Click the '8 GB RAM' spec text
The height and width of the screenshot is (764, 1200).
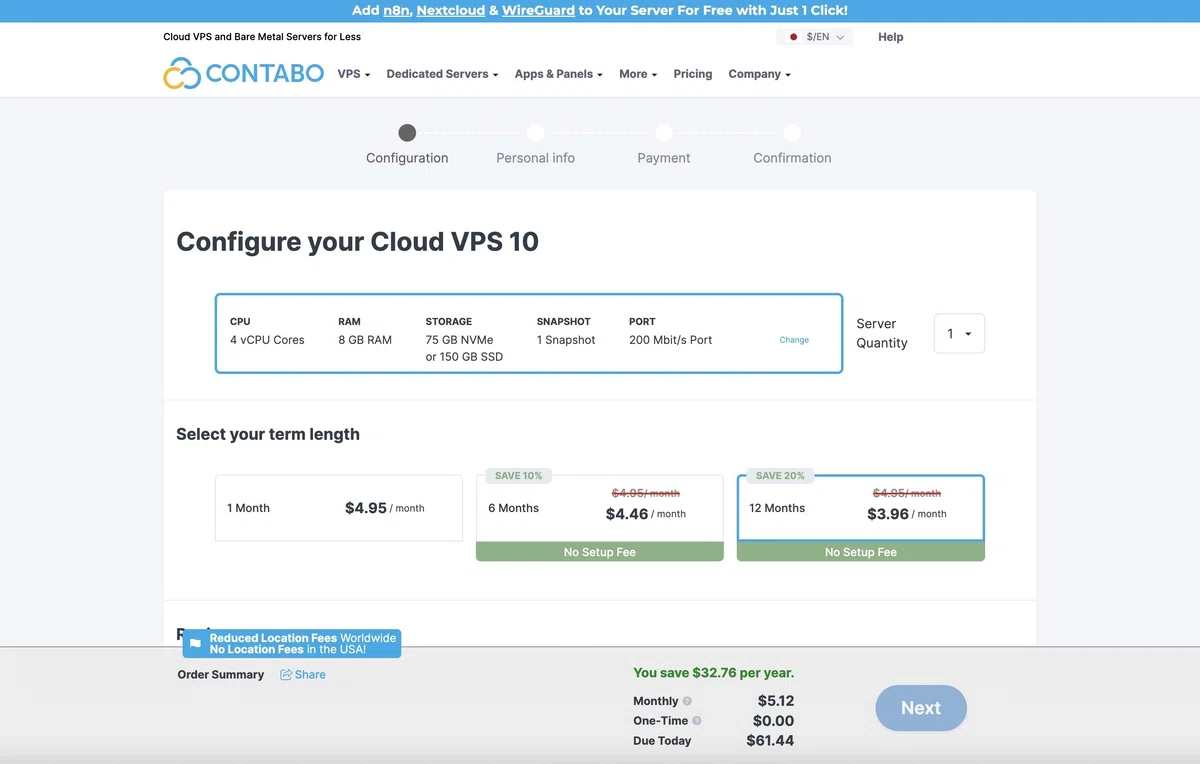(365, 340)
